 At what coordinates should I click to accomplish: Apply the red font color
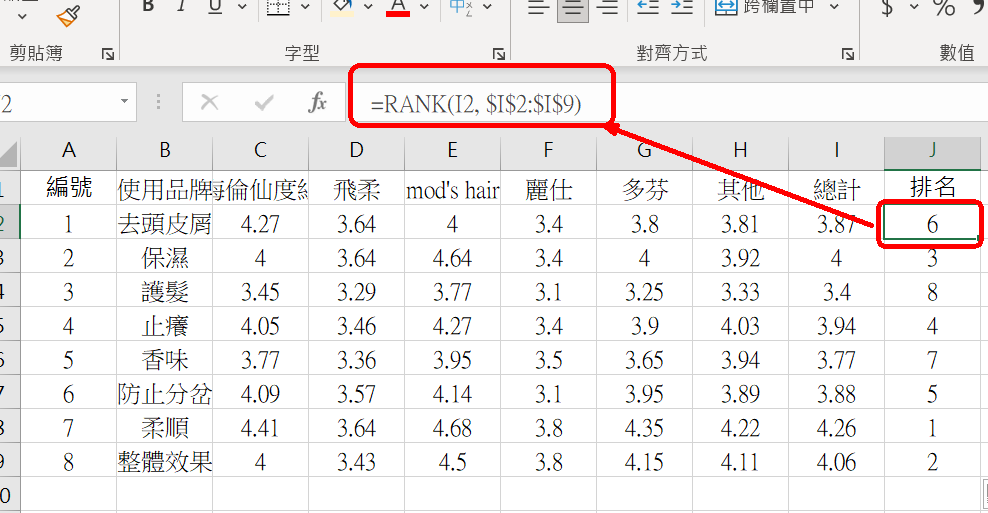coord(398,8)
